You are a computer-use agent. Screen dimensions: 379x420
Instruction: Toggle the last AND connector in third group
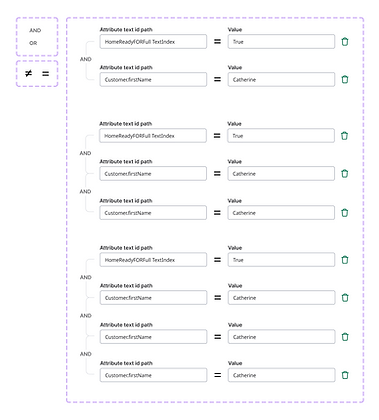pos(86,354)
